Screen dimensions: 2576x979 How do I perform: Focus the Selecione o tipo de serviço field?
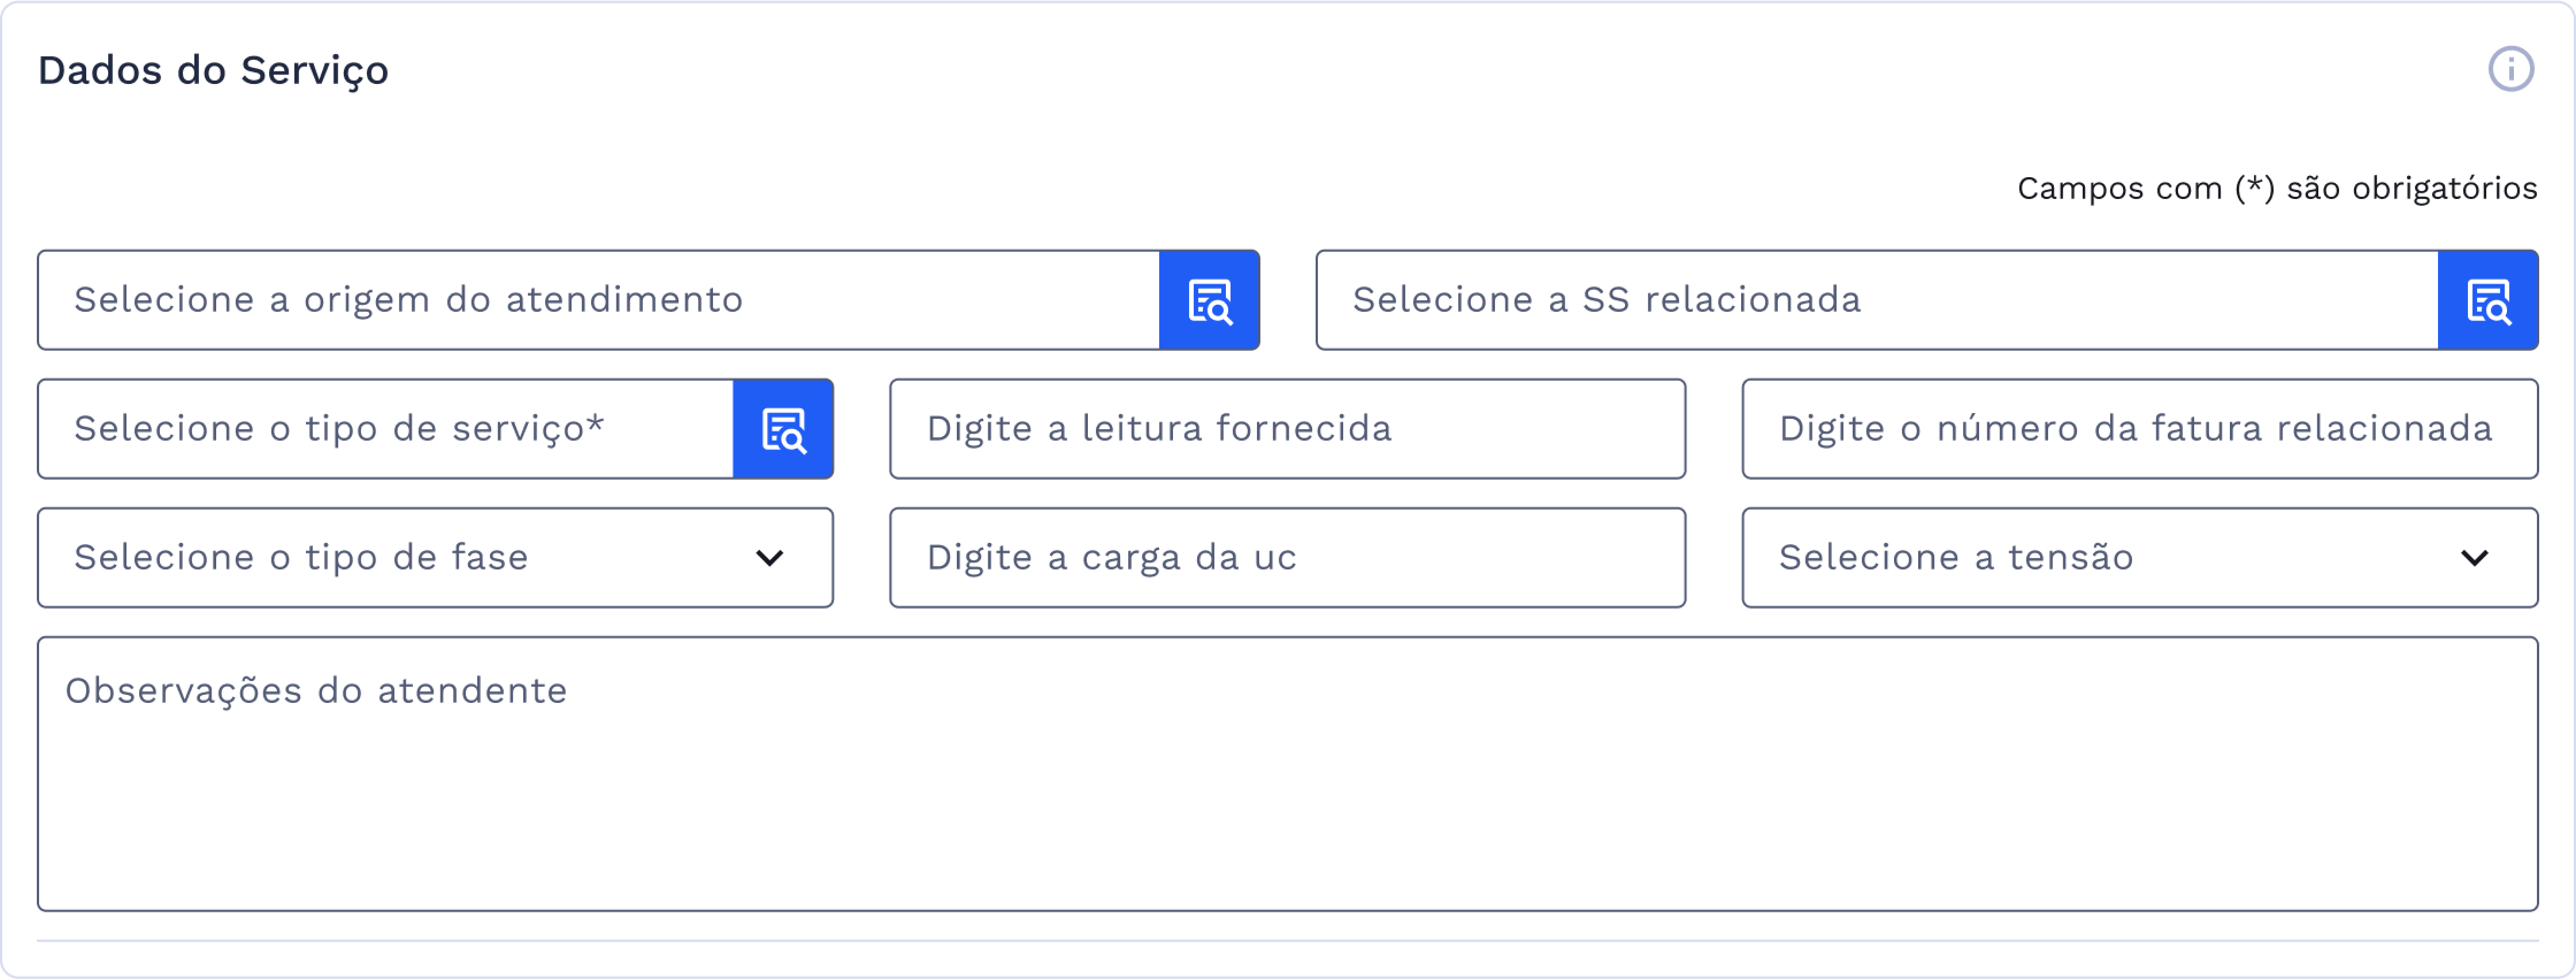coord(385,429)
